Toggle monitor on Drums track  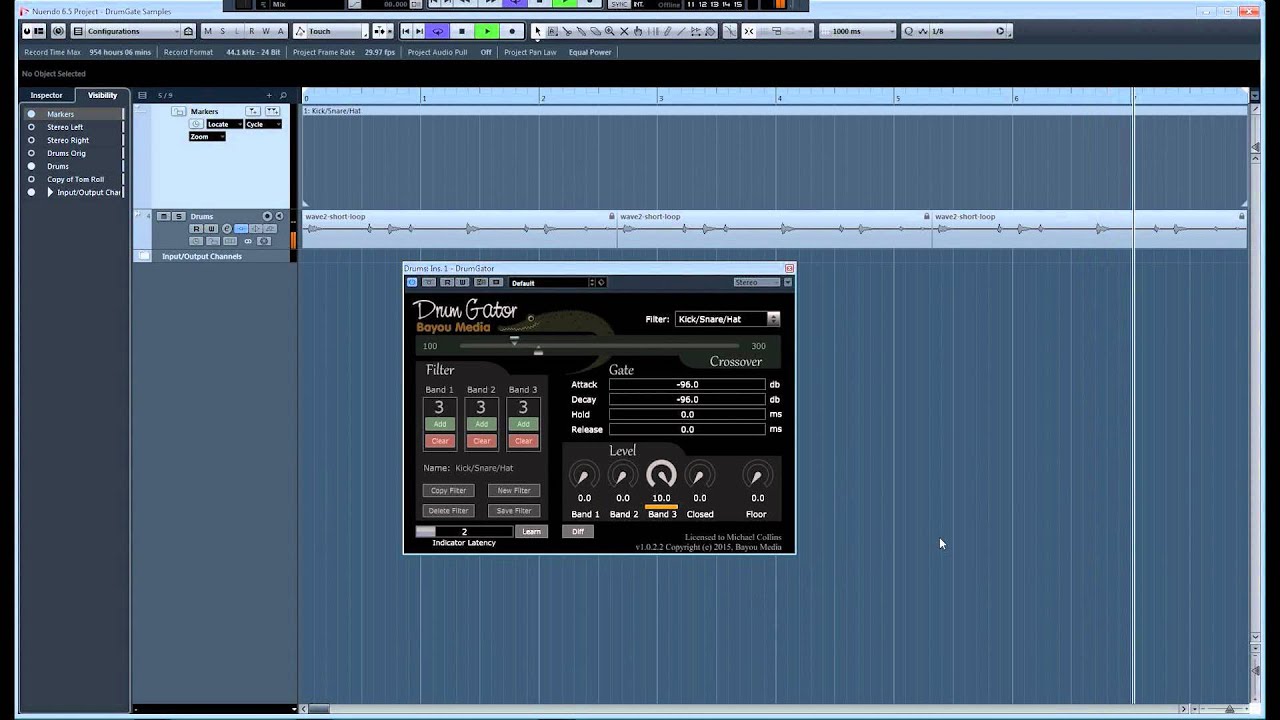(x=279, y=216)
